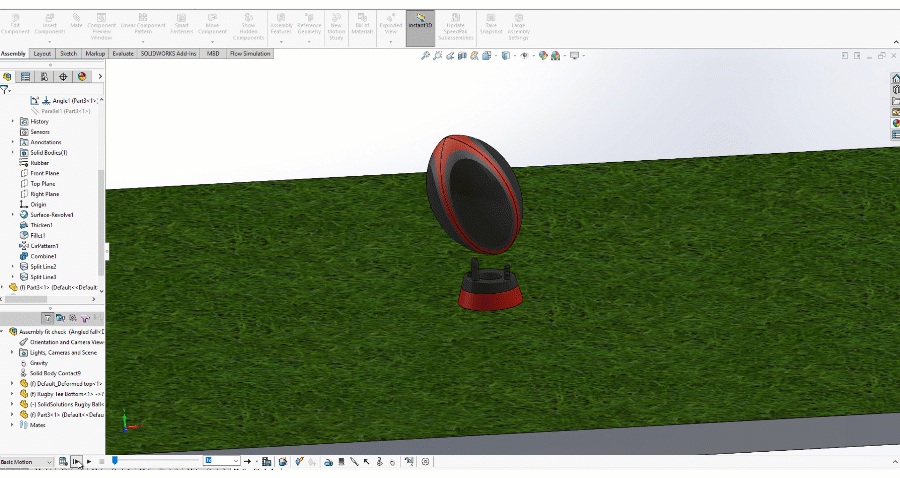Screen dimensions: 900x478
Task: Switch to the Sketch tab
Action: pos(68,53)
